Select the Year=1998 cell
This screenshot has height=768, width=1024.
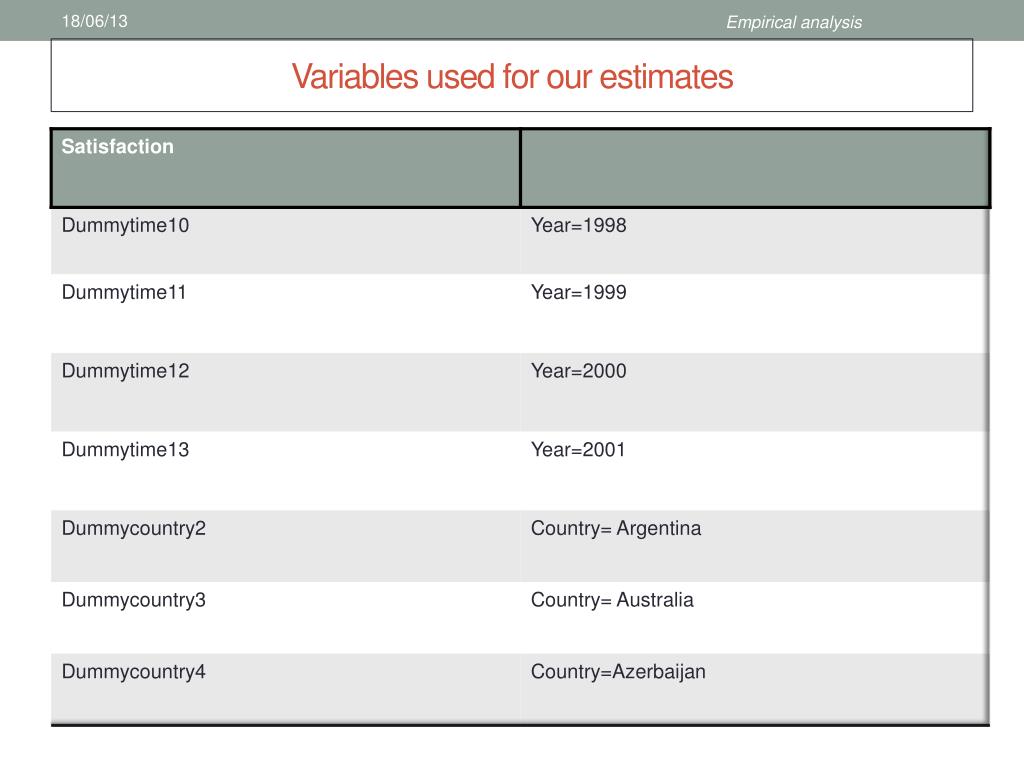pyautogui.click(x=755, y=241)
